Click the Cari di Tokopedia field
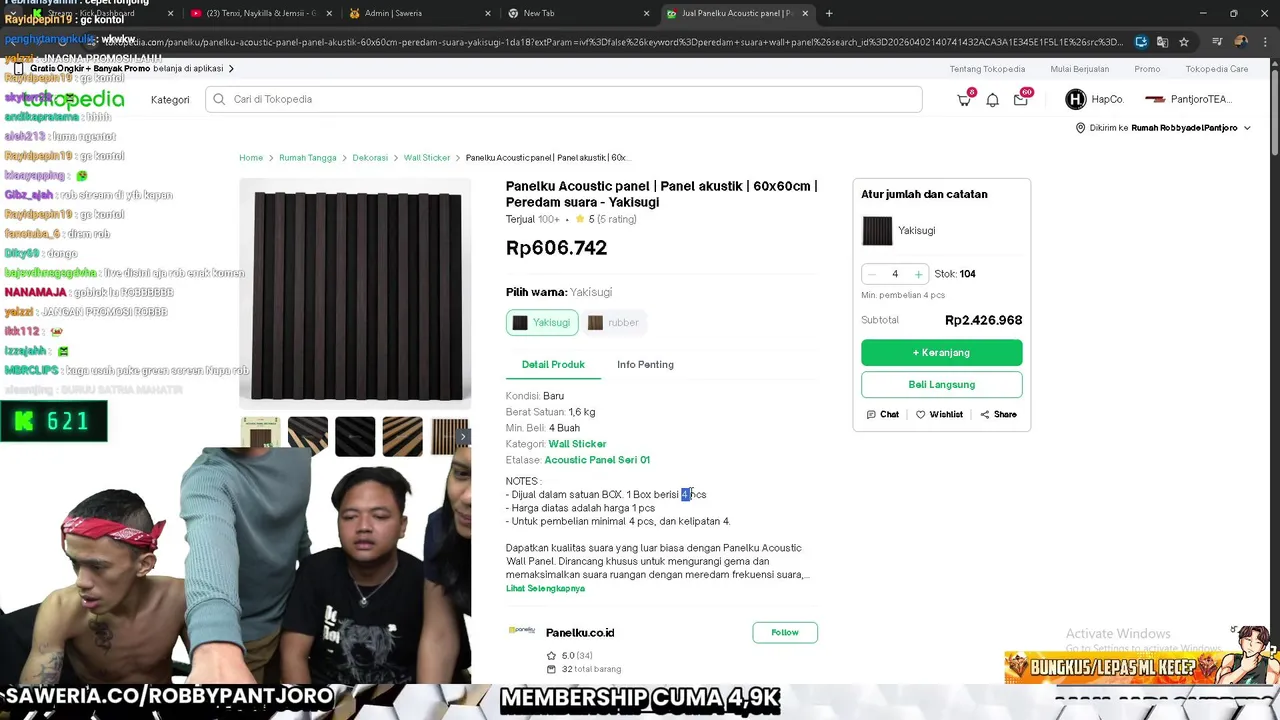Viewport: 1280px width, 720px height. (x=564, y=99)
